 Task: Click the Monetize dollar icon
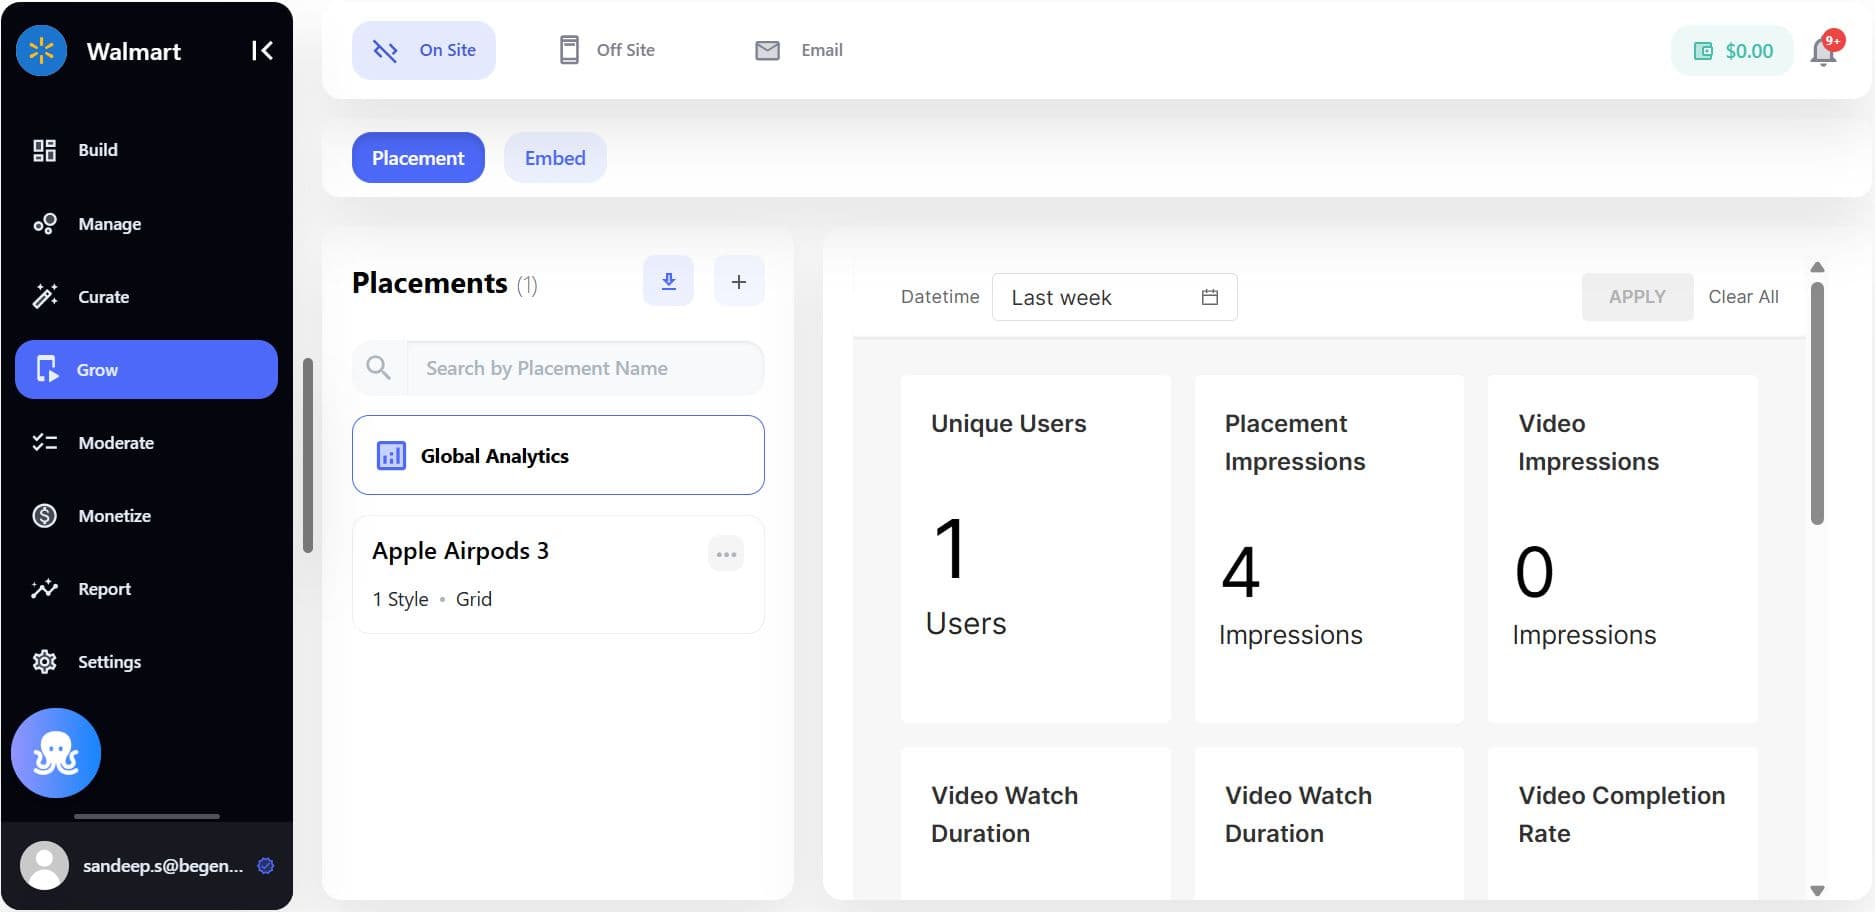pos(44,516)
